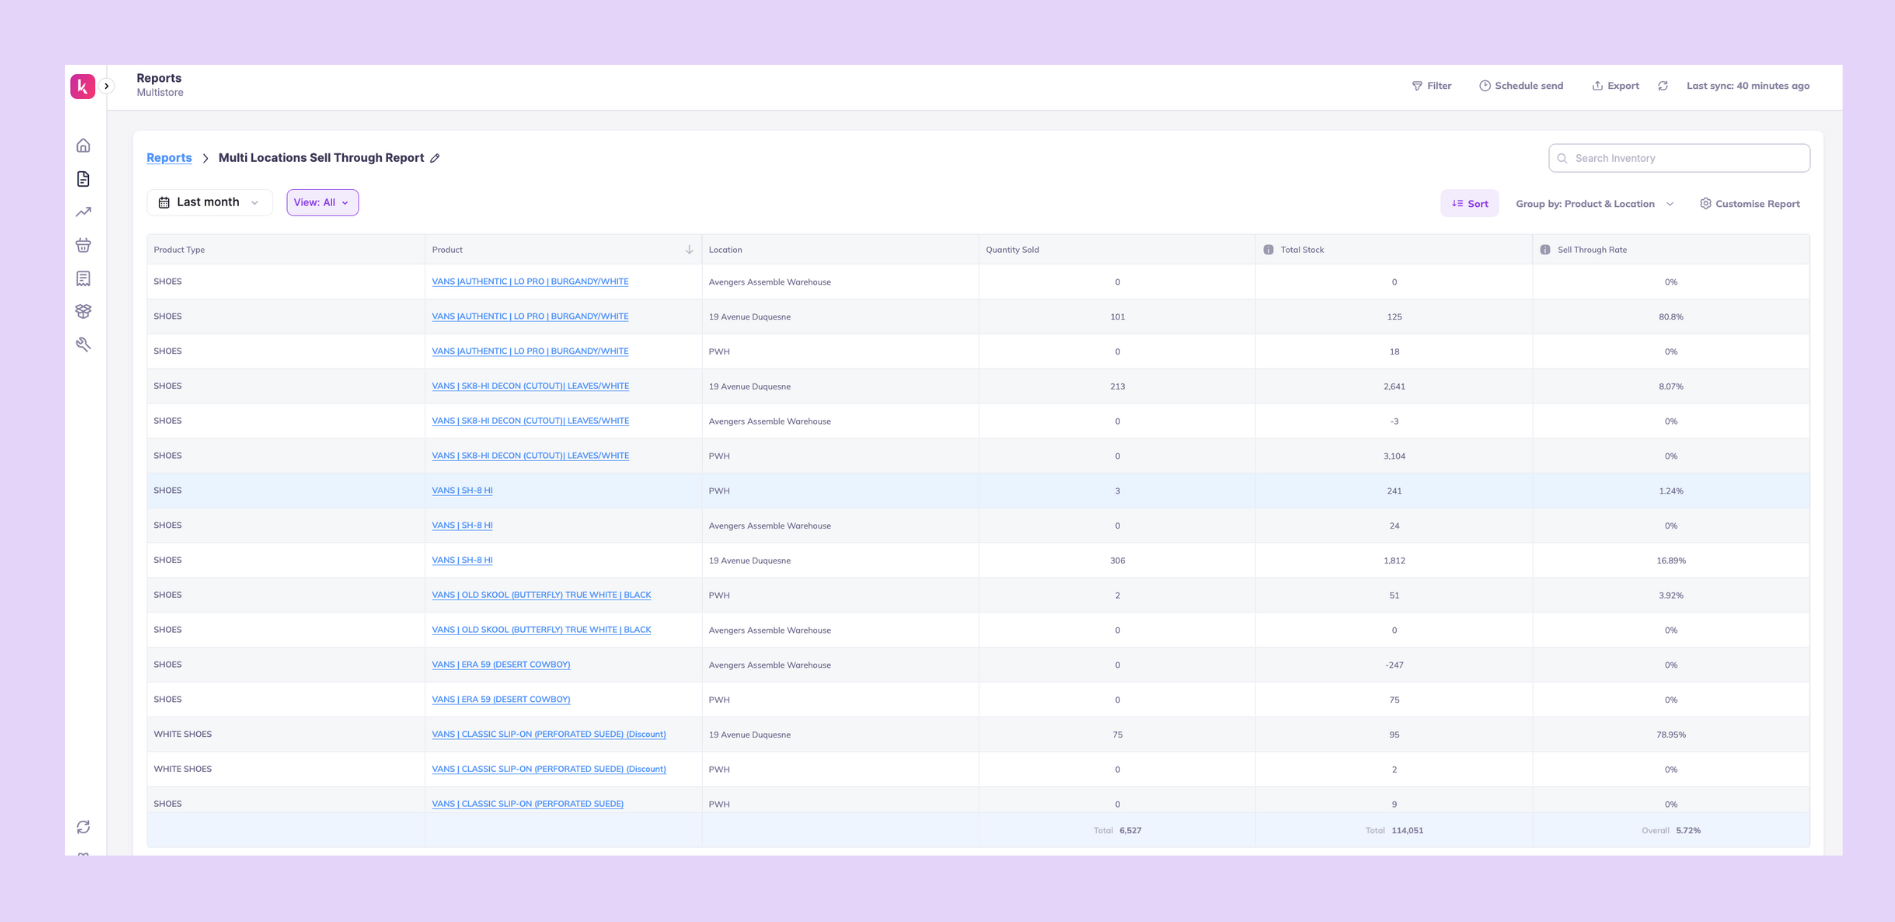Open Group by: Product & Location dropdown
1895x922 pixels.
(1595, 204)
